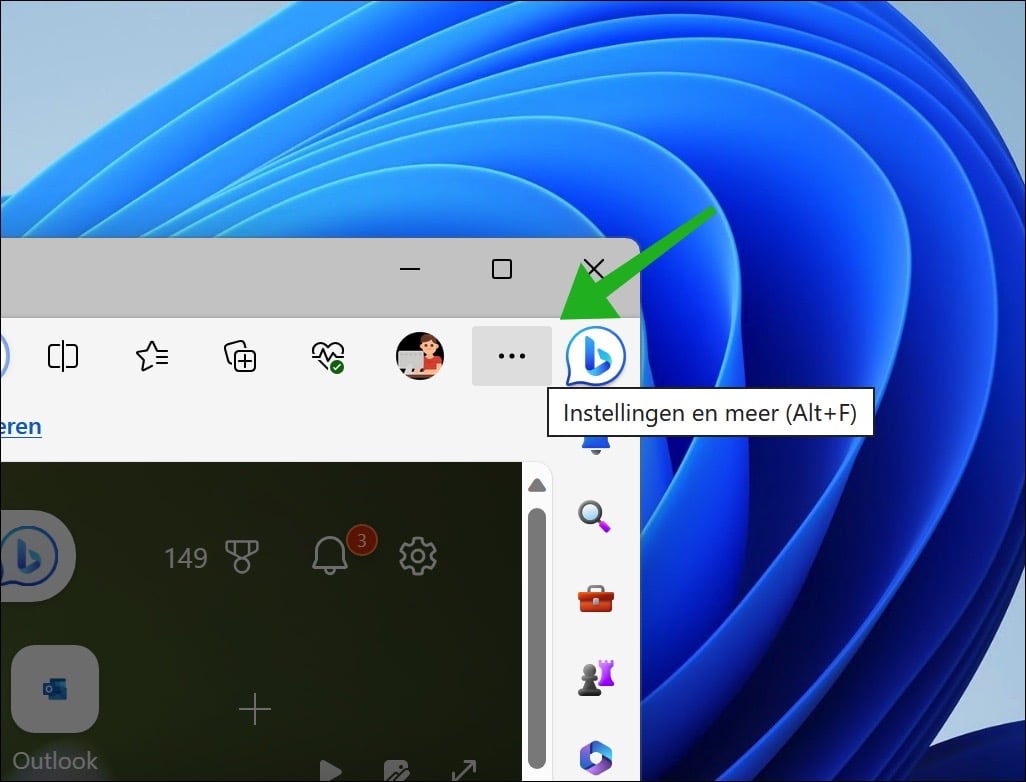Viewport: 1026px width, 782px height.
Task: Open Bing Chat in the sidebar
Action: pyautogui.click(x=596, y=356)
